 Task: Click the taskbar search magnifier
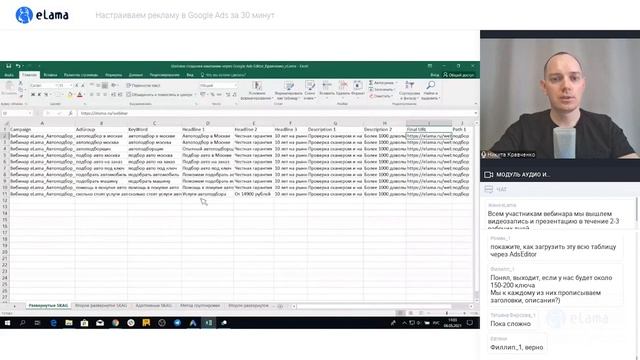tap(22, 323)
